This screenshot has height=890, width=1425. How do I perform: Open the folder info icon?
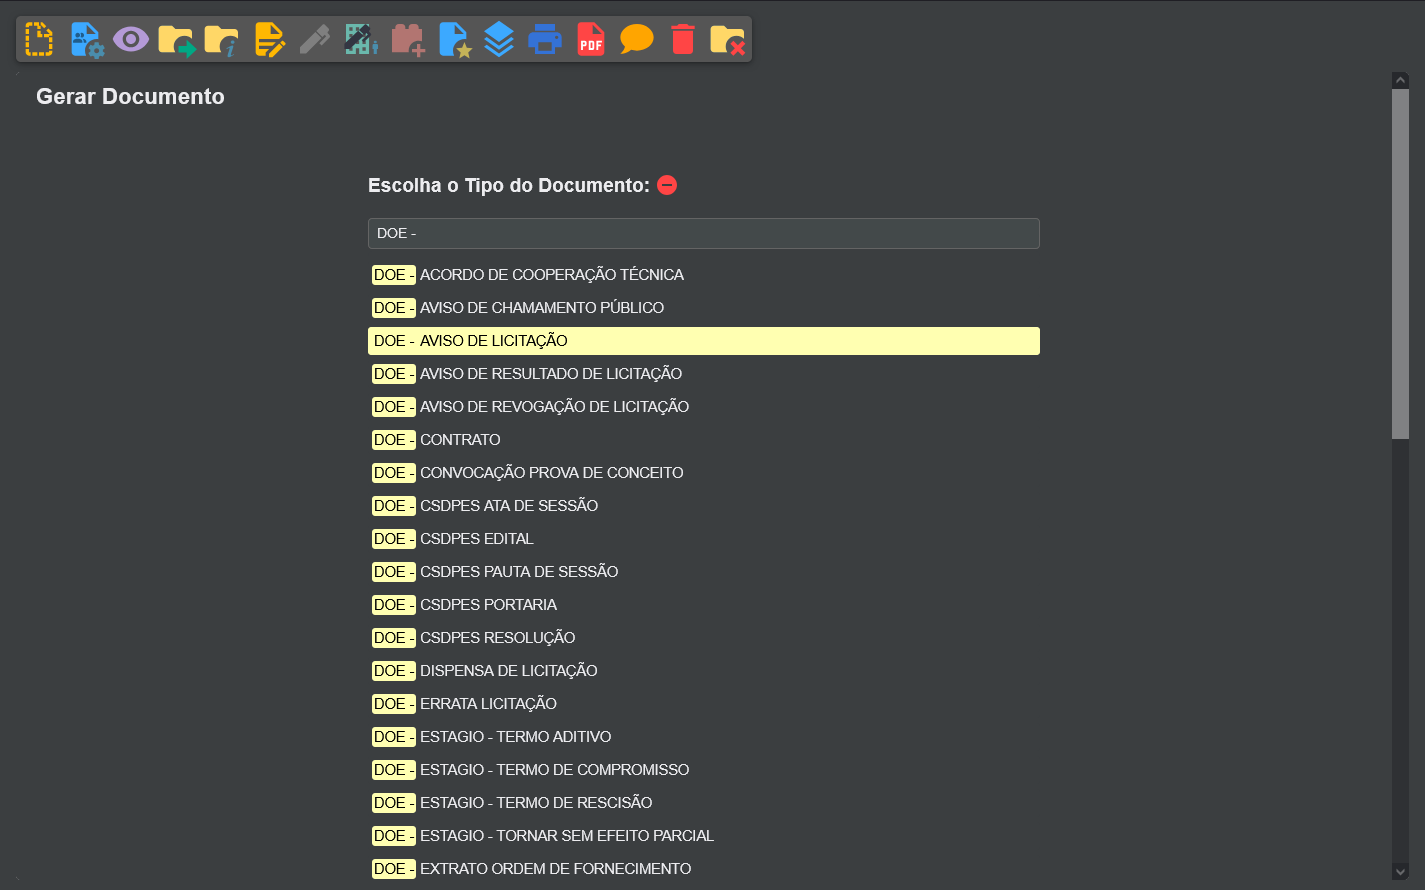click(x=222, y=40)
